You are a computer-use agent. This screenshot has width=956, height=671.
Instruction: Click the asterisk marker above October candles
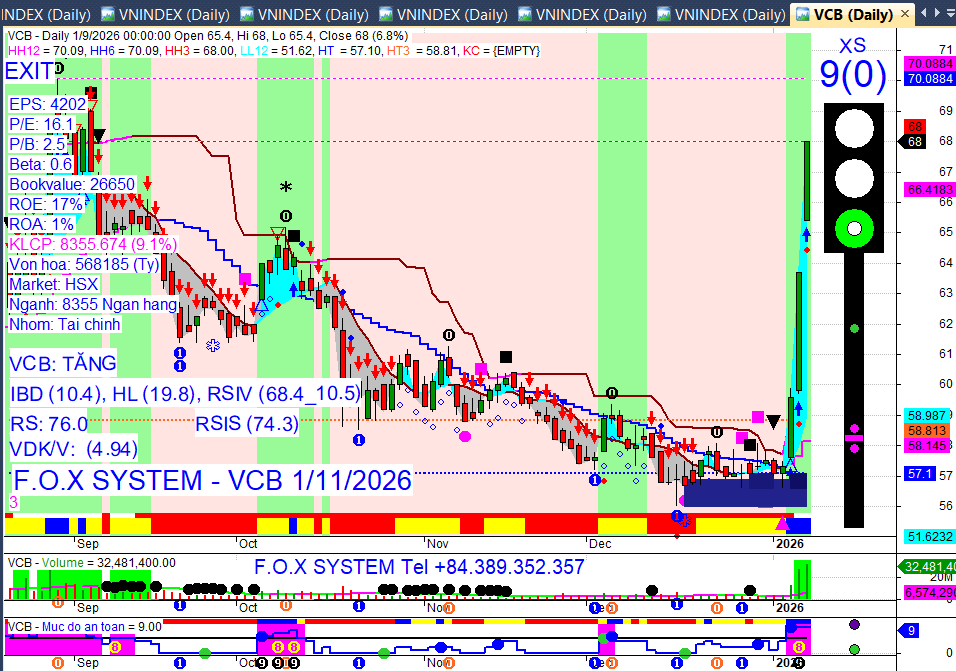click(x=285, y=188)
